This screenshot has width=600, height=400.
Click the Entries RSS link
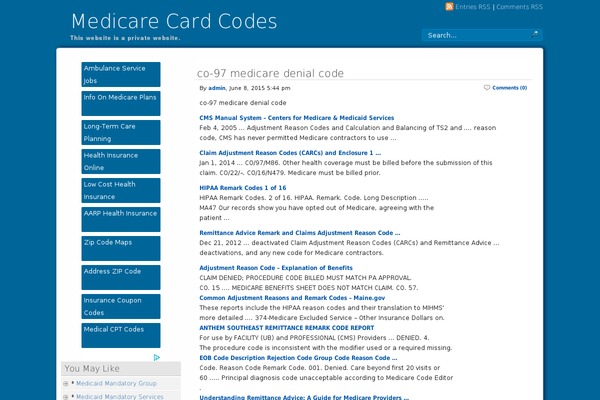coord(473,7)
